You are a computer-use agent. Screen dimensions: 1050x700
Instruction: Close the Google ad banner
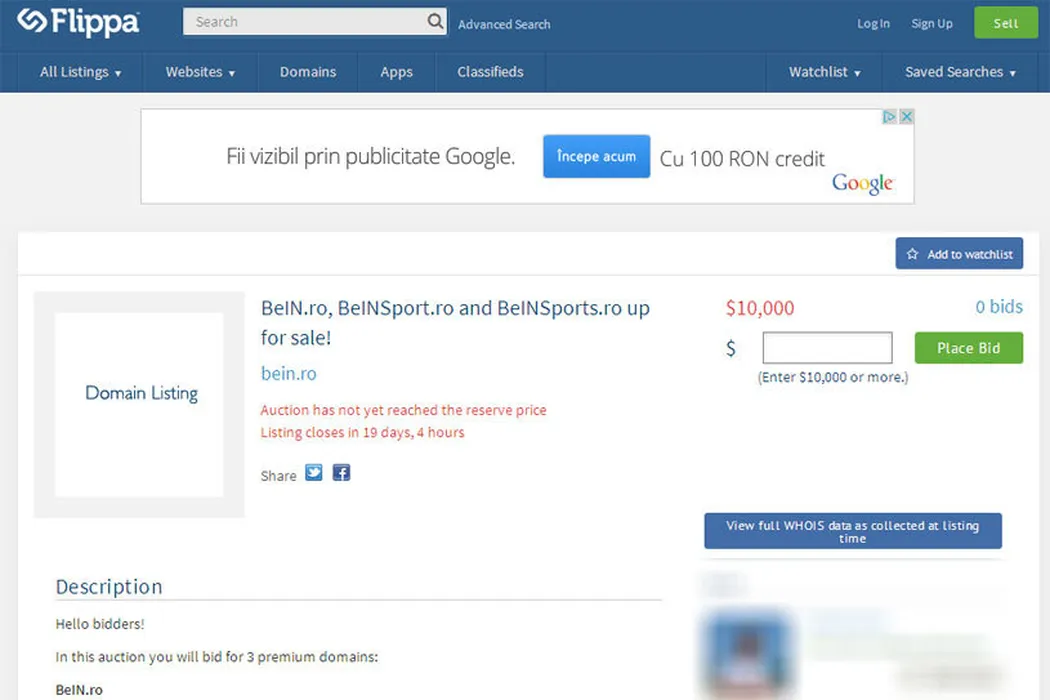click(906, 117)
